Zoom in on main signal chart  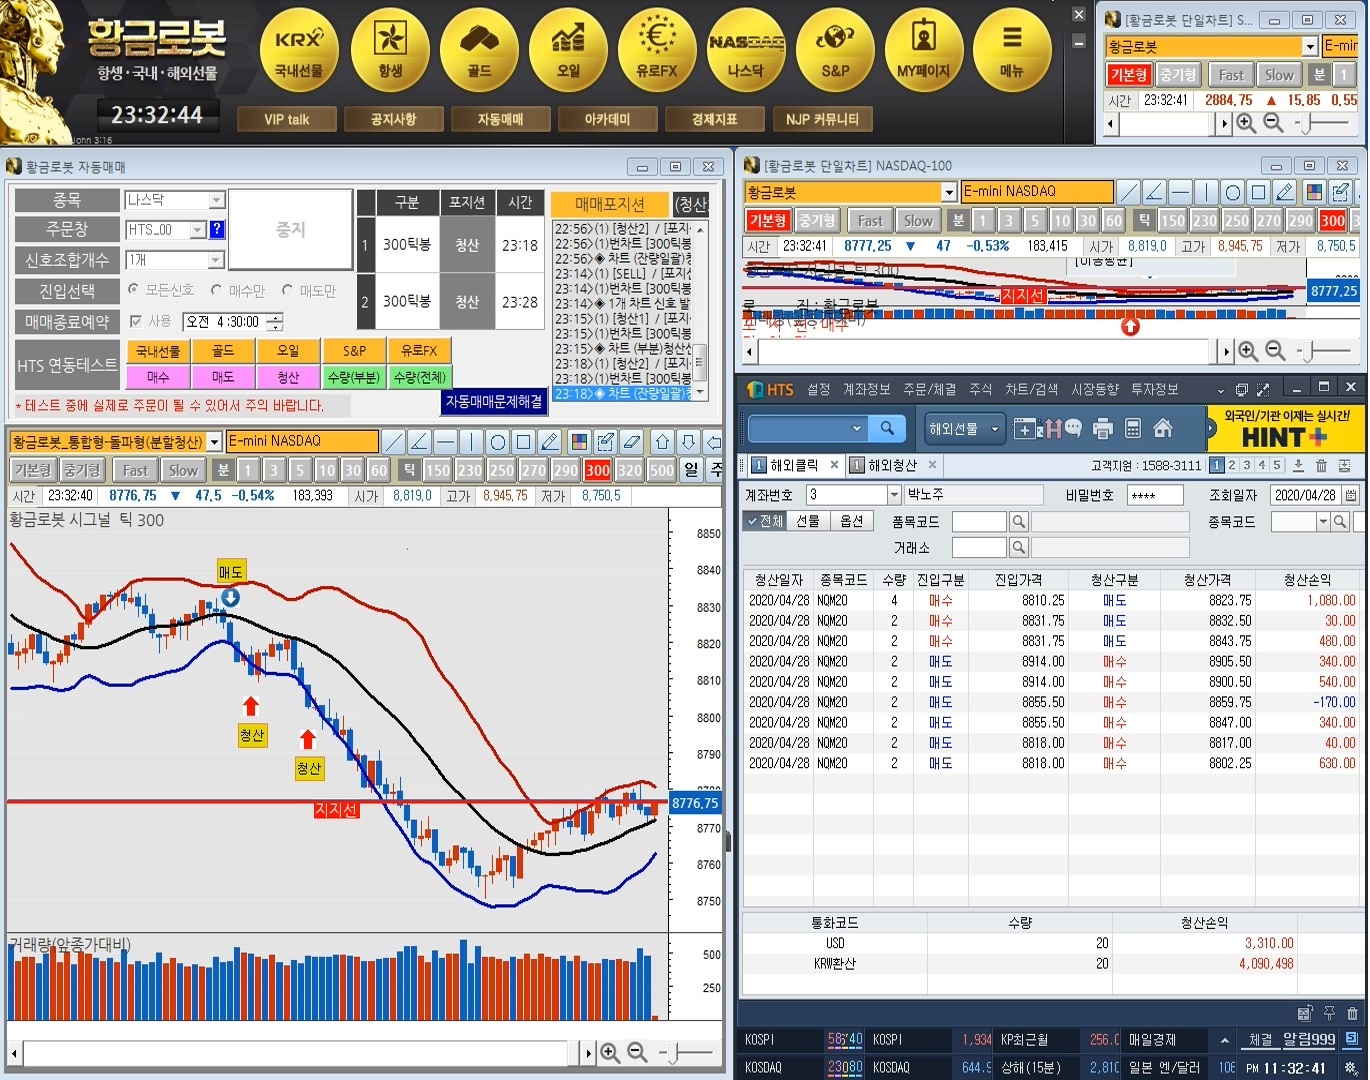tap(610, 1052)
